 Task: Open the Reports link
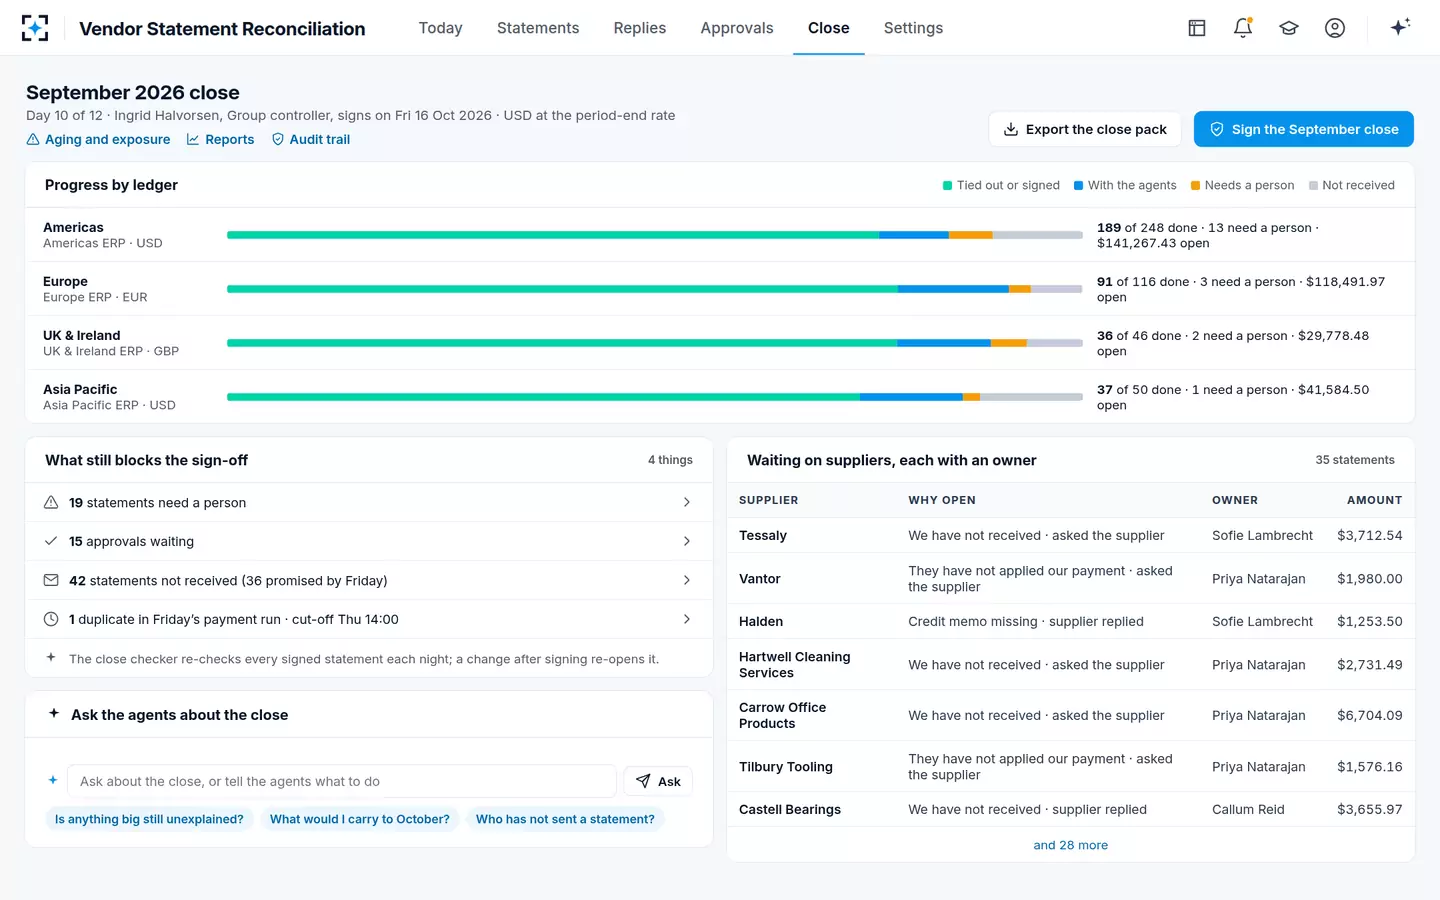(220, 140)
